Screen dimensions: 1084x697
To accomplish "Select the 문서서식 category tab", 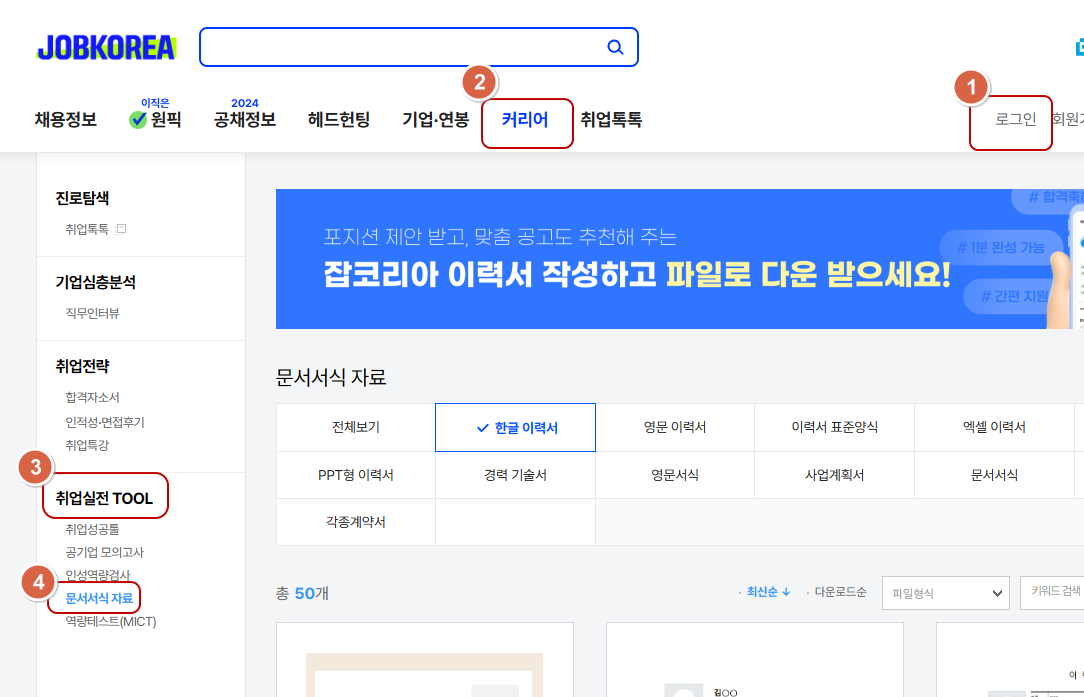I will [994, 475].
